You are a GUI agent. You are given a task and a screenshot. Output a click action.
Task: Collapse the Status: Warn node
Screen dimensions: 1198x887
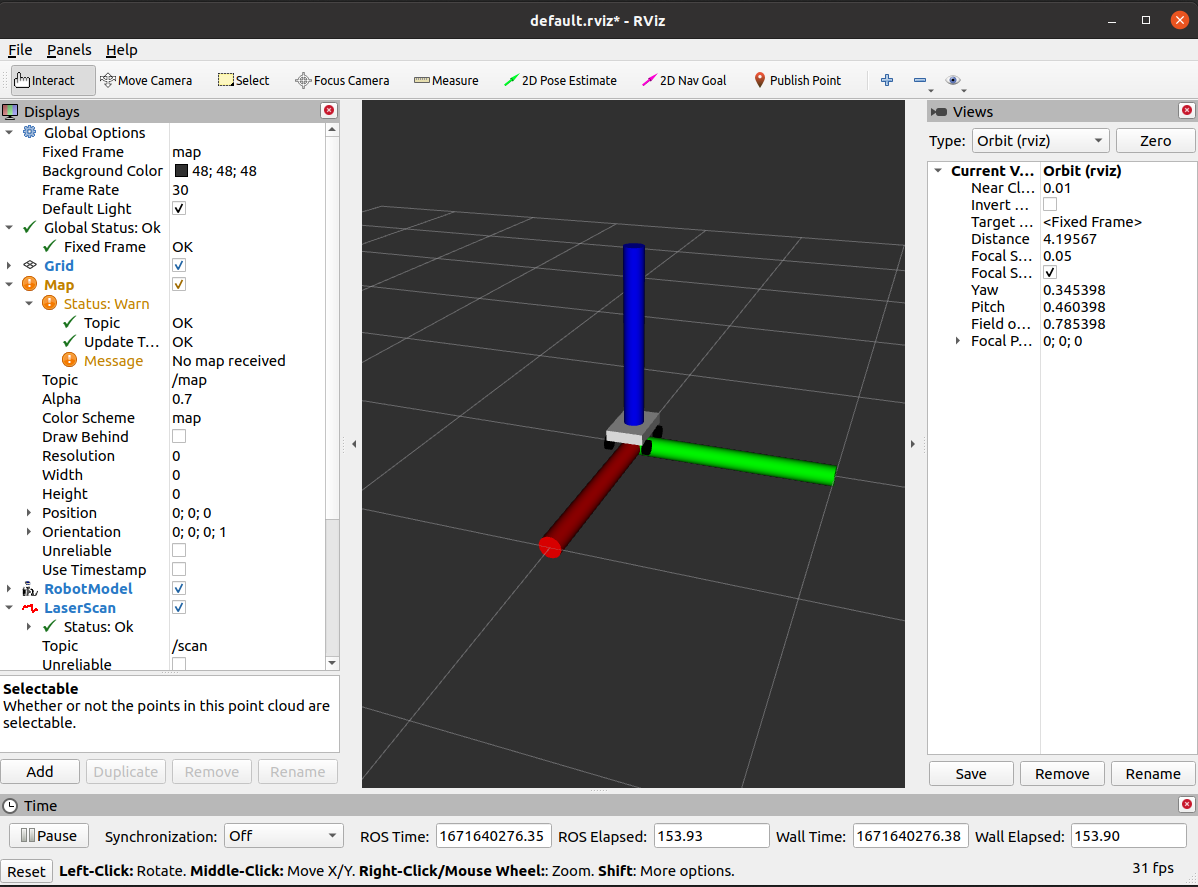tap(29, 303)
